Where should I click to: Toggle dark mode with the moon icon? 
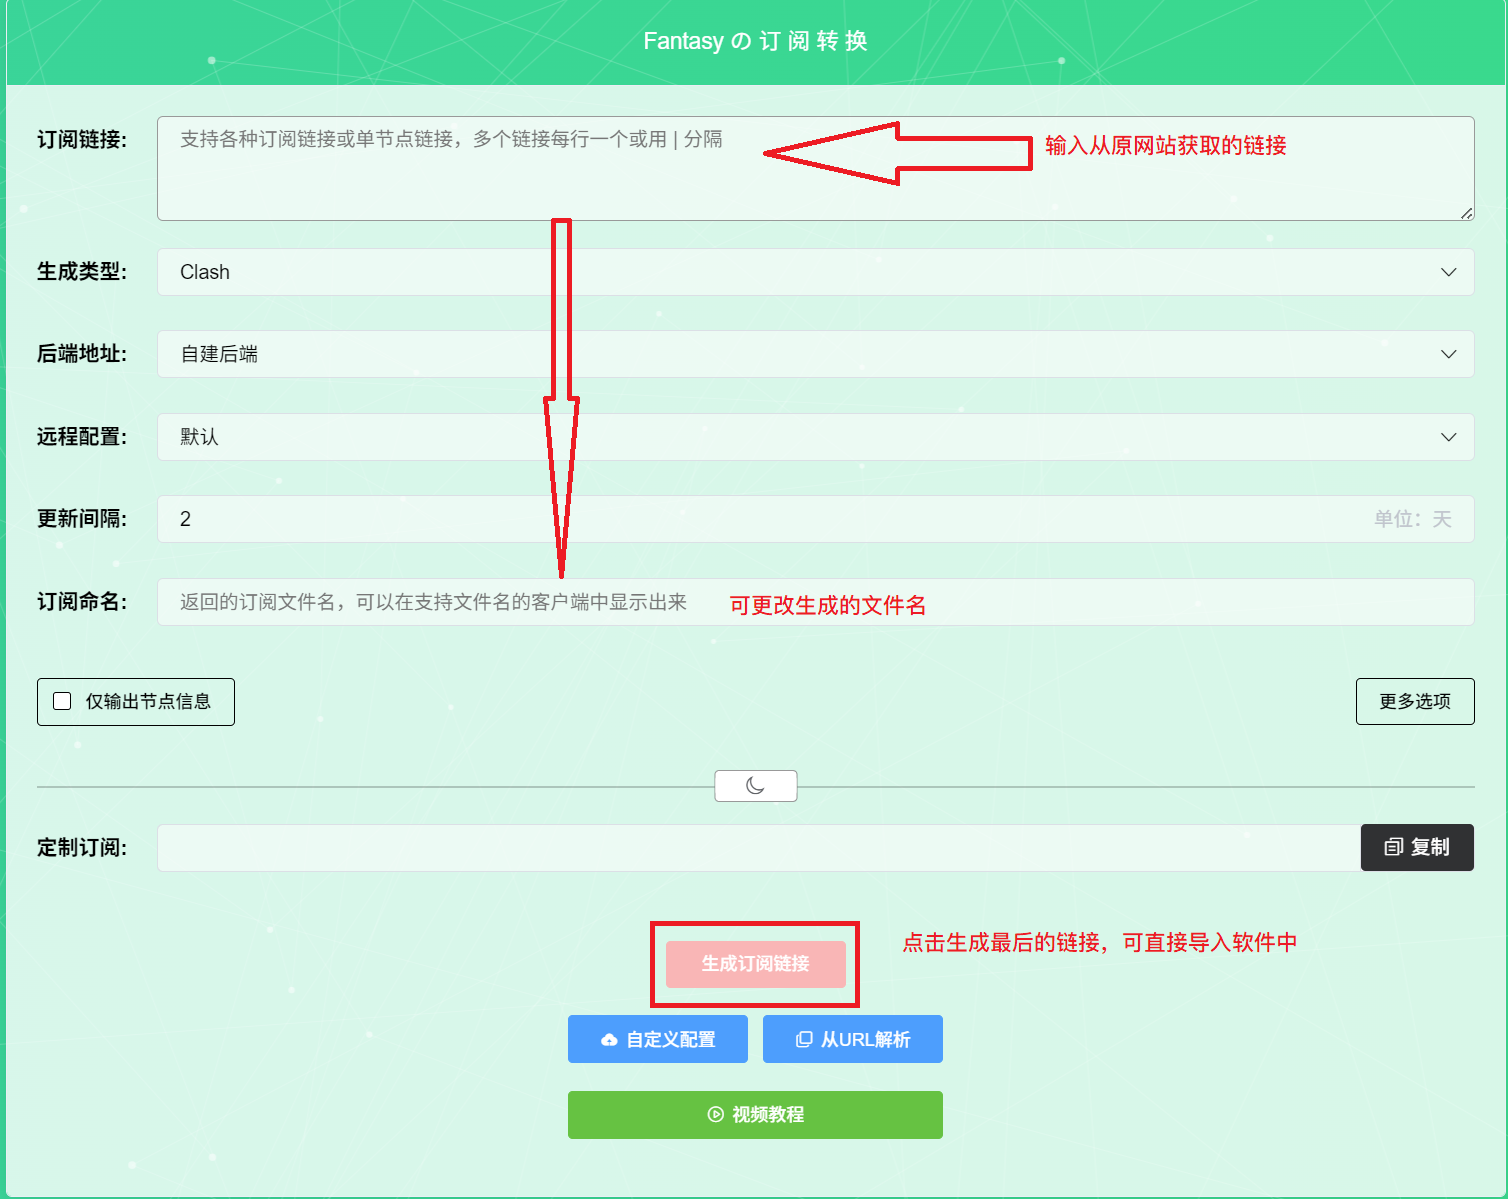click(x=755, y=786)
